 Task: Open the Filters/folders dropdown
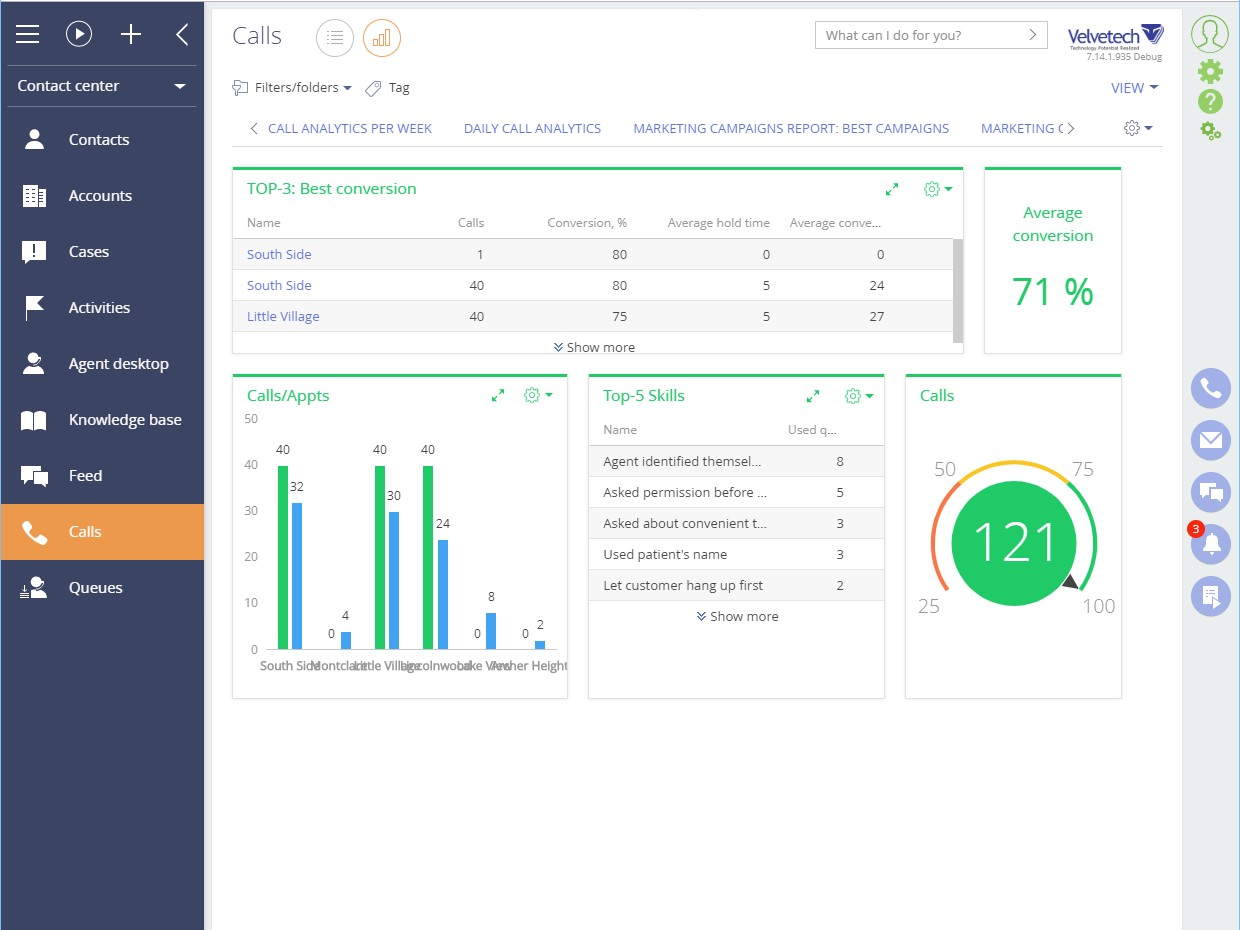[x=291, y=88]
